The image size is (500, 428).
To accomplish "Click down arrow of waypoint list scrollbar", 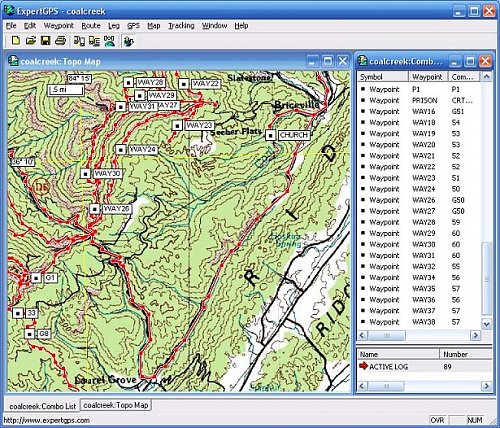I will point(486,323).
